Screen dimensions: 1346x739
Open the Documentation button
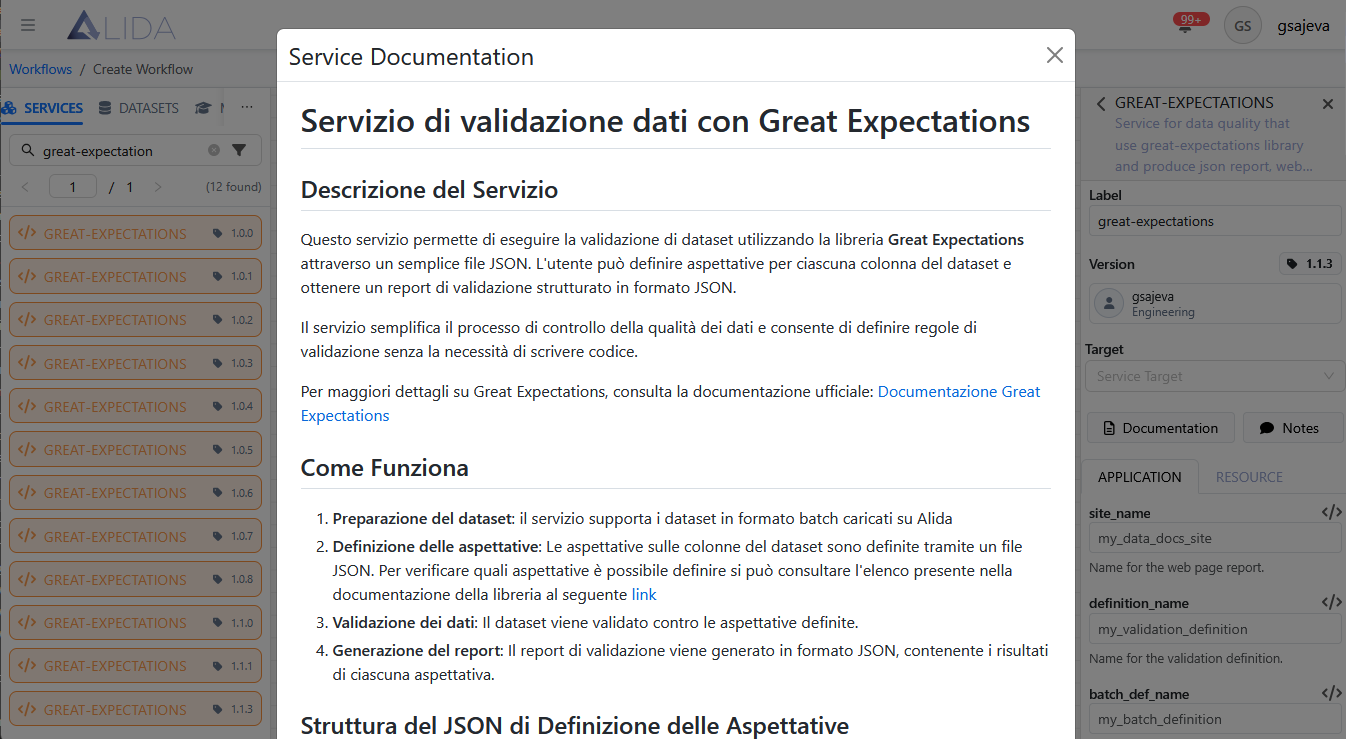[1160, 428]
